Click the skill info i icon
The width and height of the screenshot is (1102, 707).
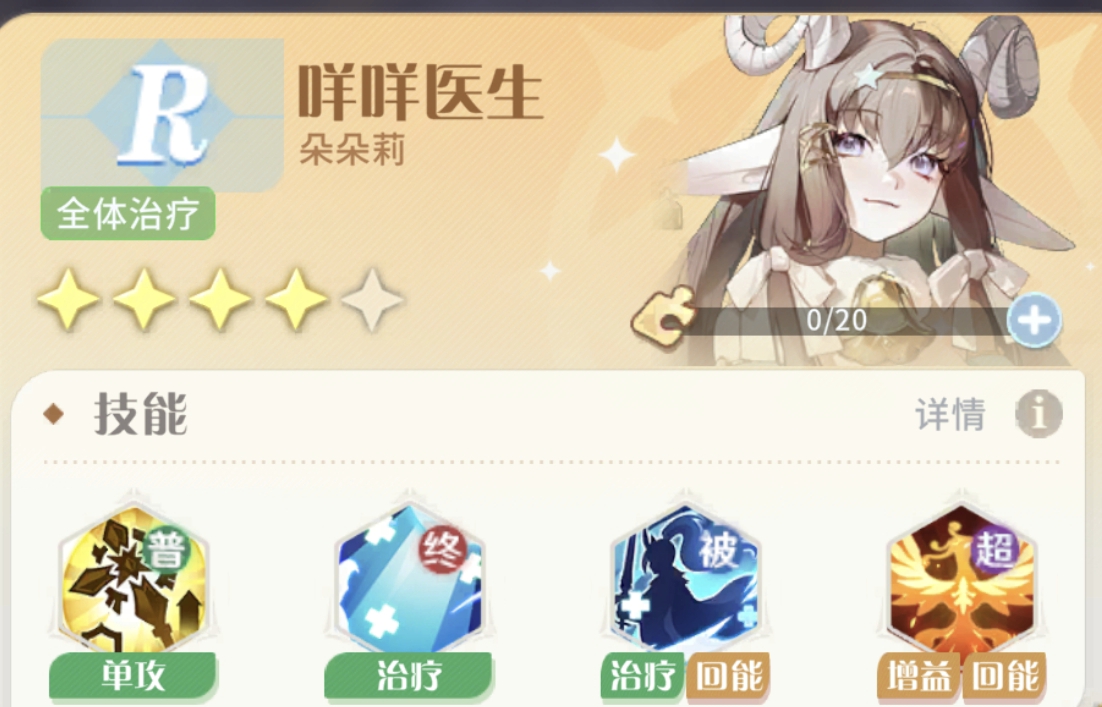point(1039,413)
